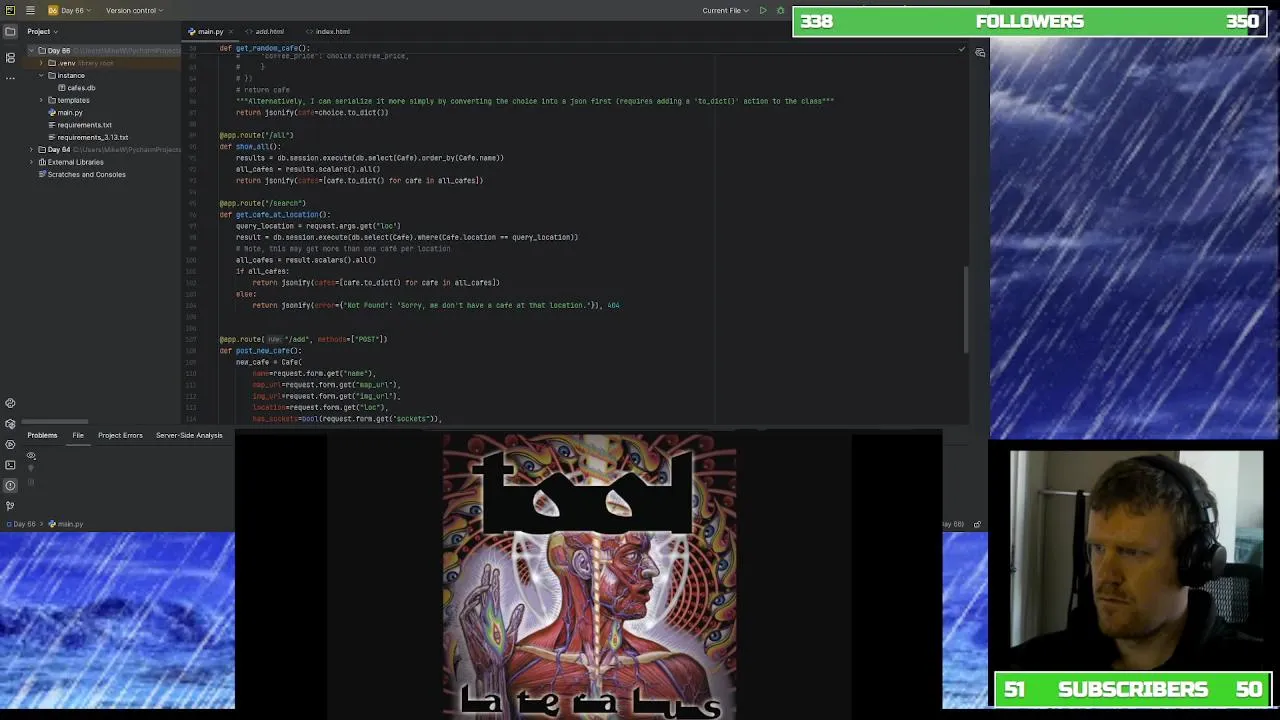The height and width of the screenshot is (720, 1280).
Task: Open the Git tool window icon
Action: (10, 506)
